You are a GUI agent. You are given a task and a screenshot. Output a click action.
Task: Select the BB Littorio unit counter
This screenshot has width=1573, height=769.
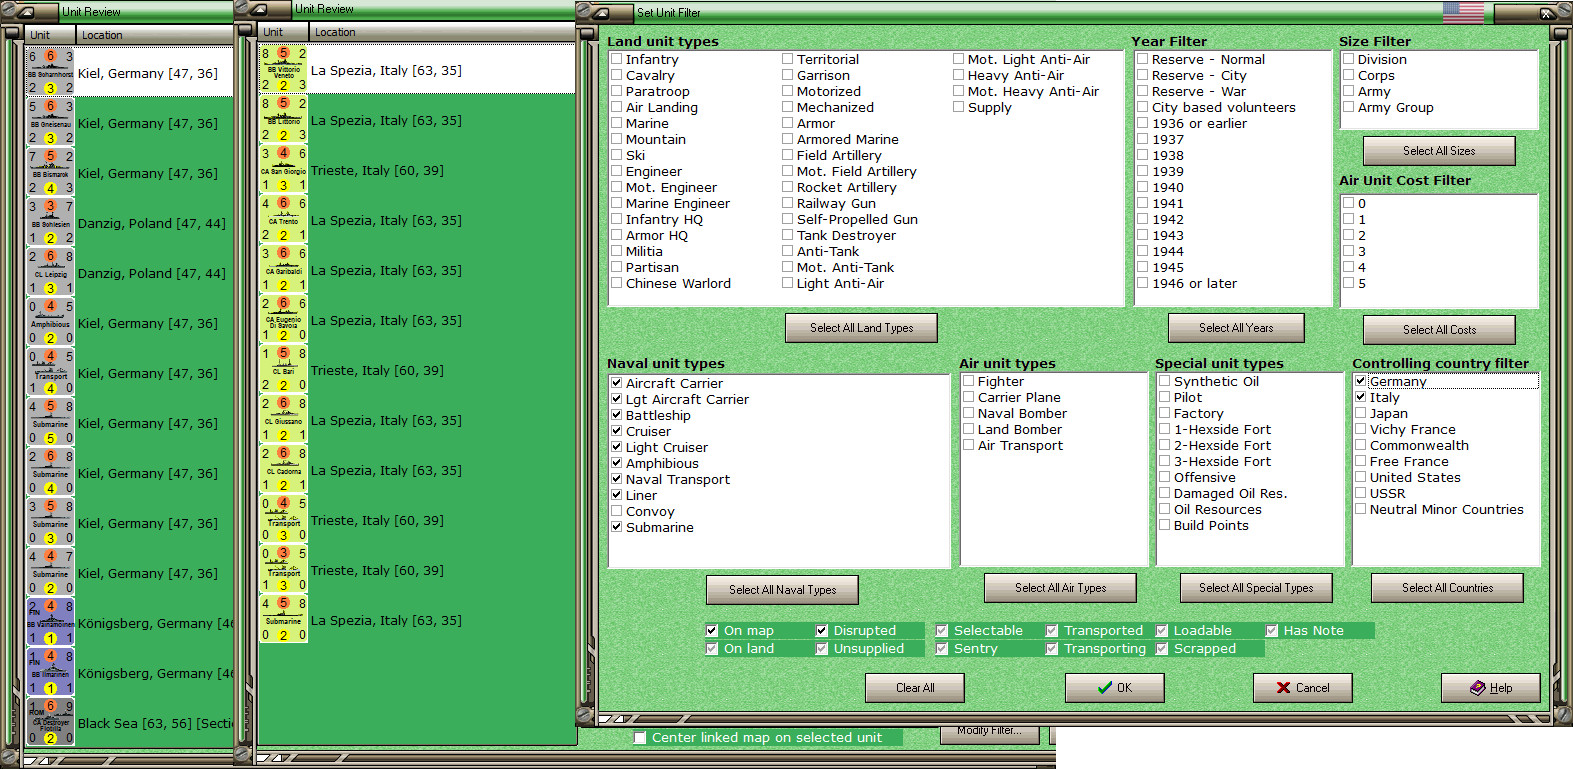pos(283,119)
